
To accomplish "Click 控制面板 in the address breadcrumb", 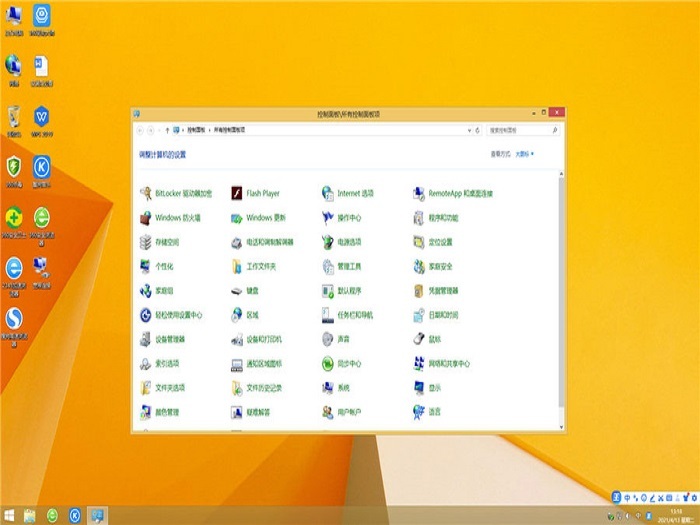I will (x=196, y=131).
